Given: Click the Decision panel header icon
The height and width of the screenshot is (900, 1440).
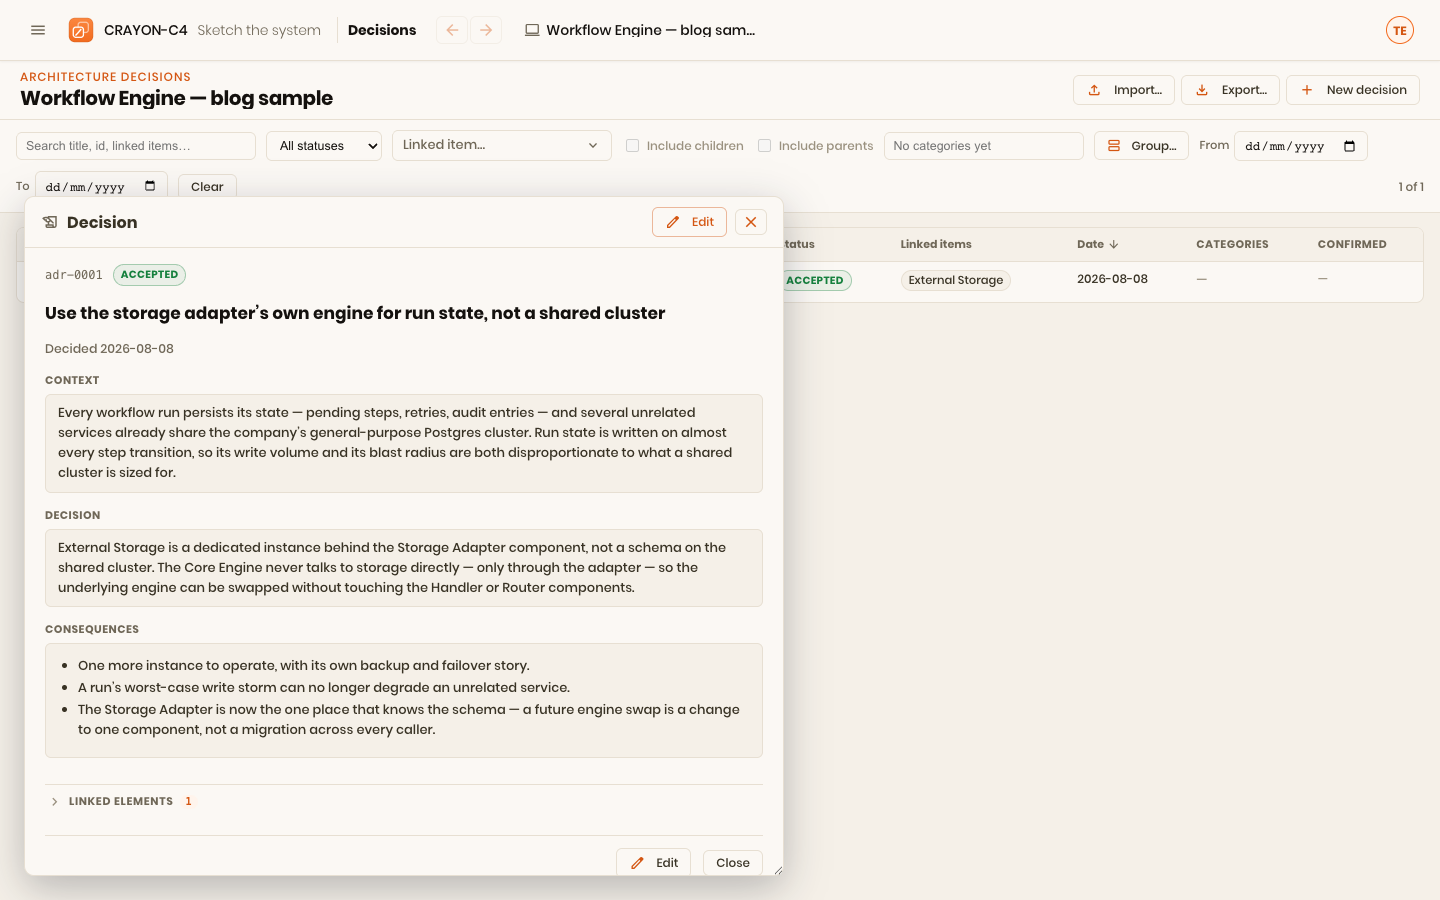Looking at the screenshot, I should point(50,222).
